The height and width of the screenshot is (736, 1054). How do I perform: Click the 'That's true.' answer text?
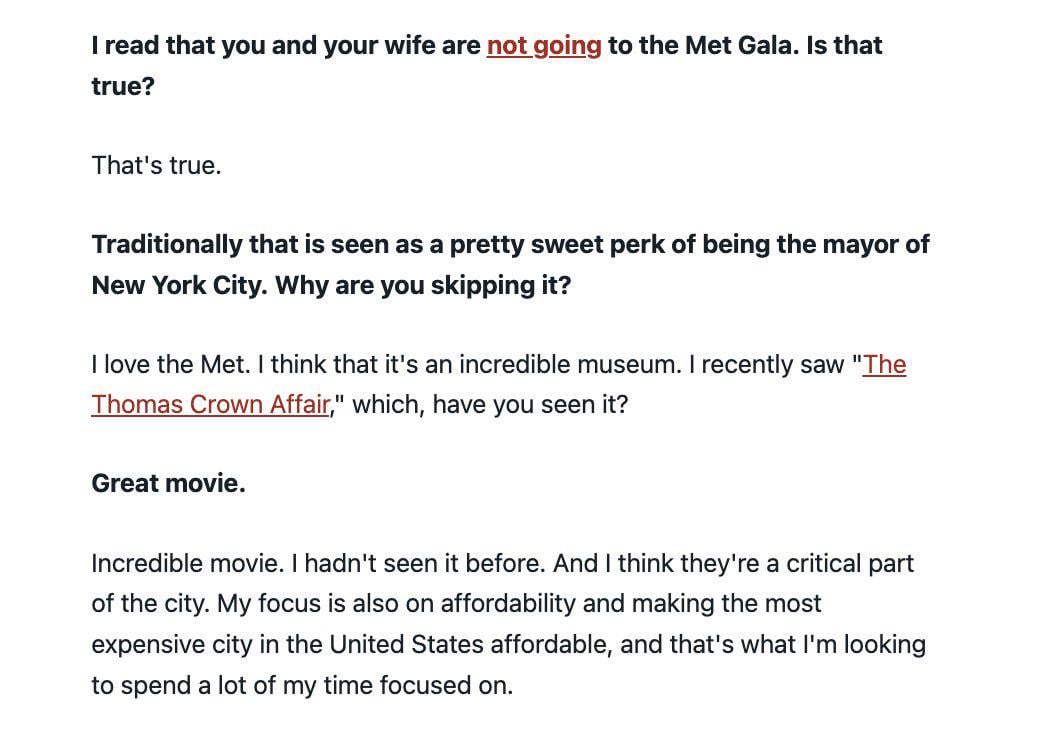[x=156, y=165]
